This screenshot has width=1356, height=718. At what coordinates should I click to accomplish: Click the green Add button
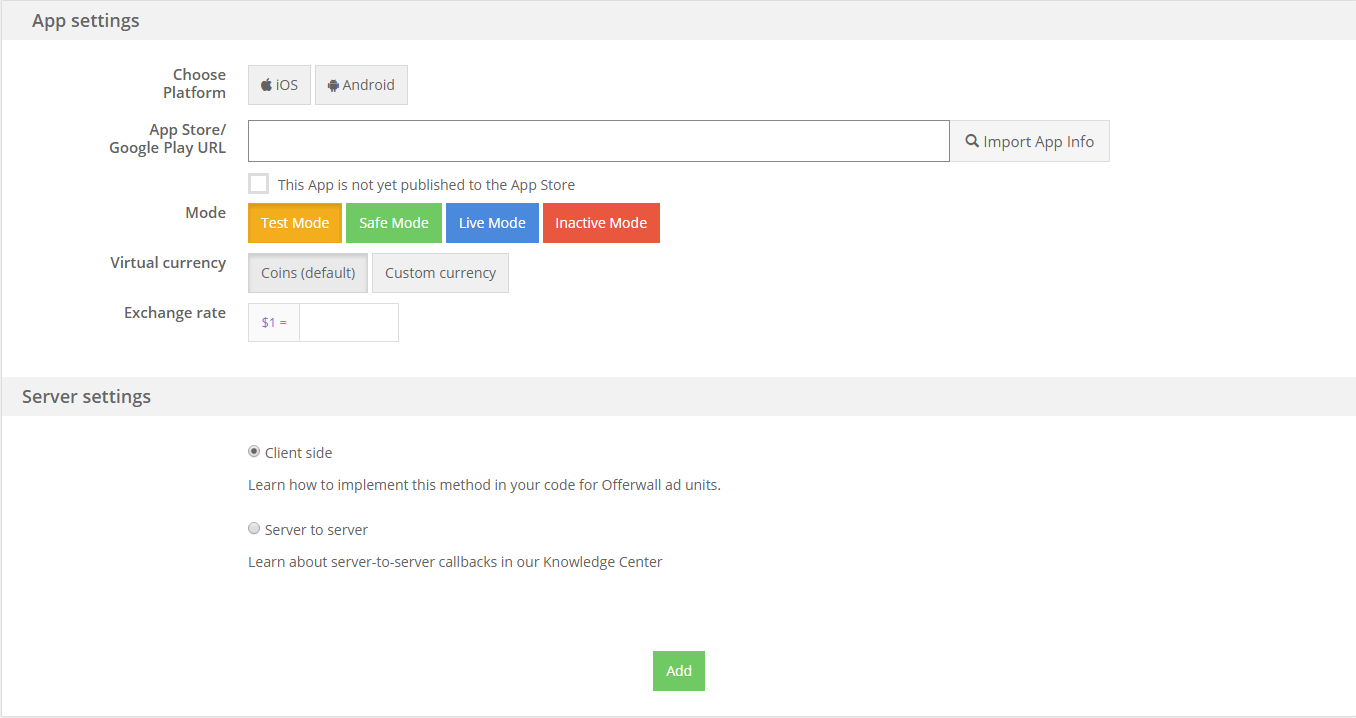pyautogui.click(x=679, y=671)
